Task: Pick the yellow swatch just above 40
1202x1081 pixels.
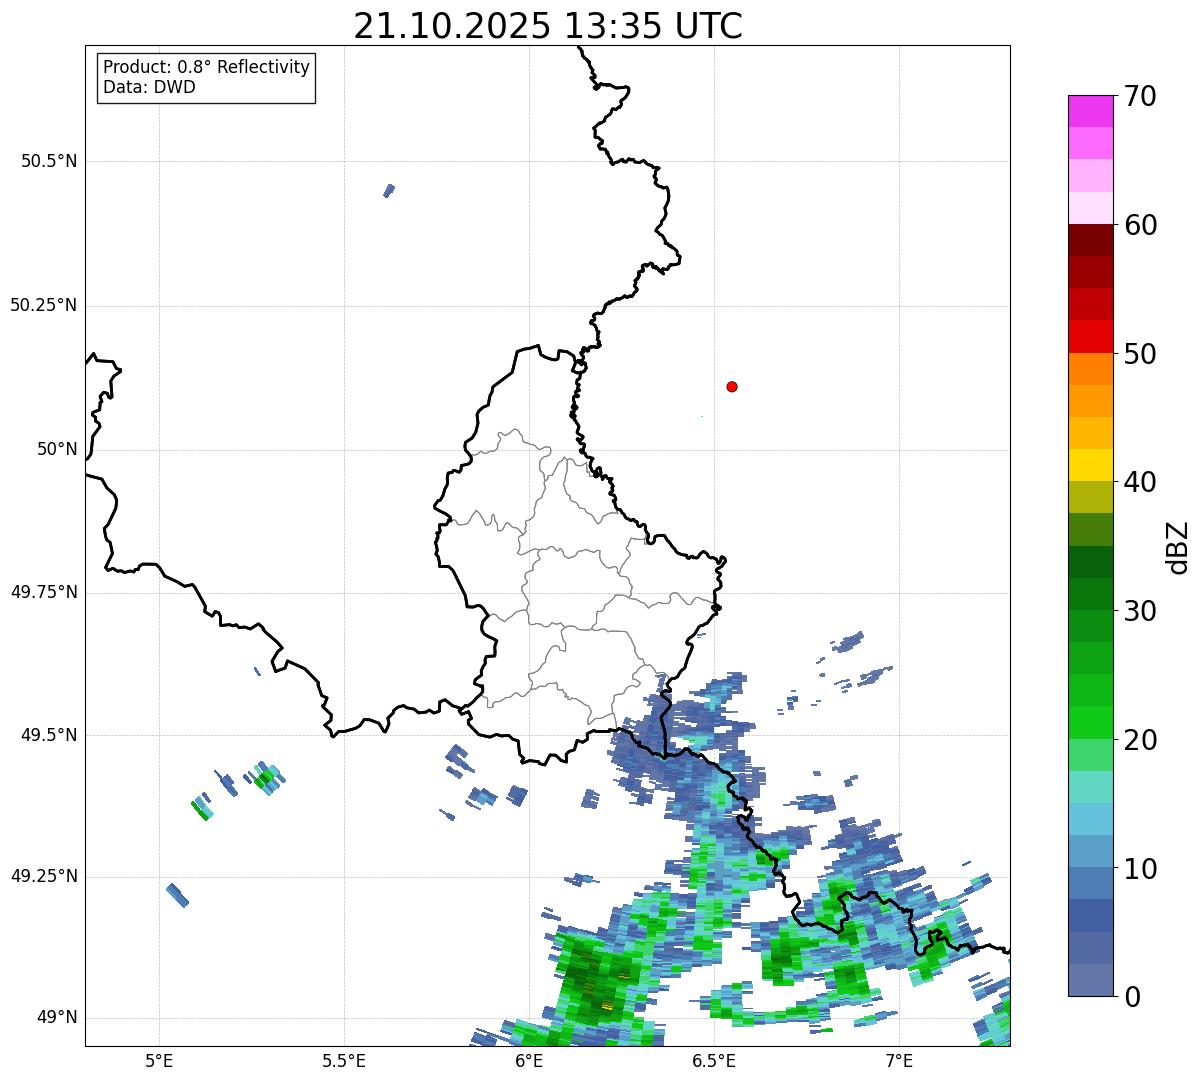Action: (1090, 465)
